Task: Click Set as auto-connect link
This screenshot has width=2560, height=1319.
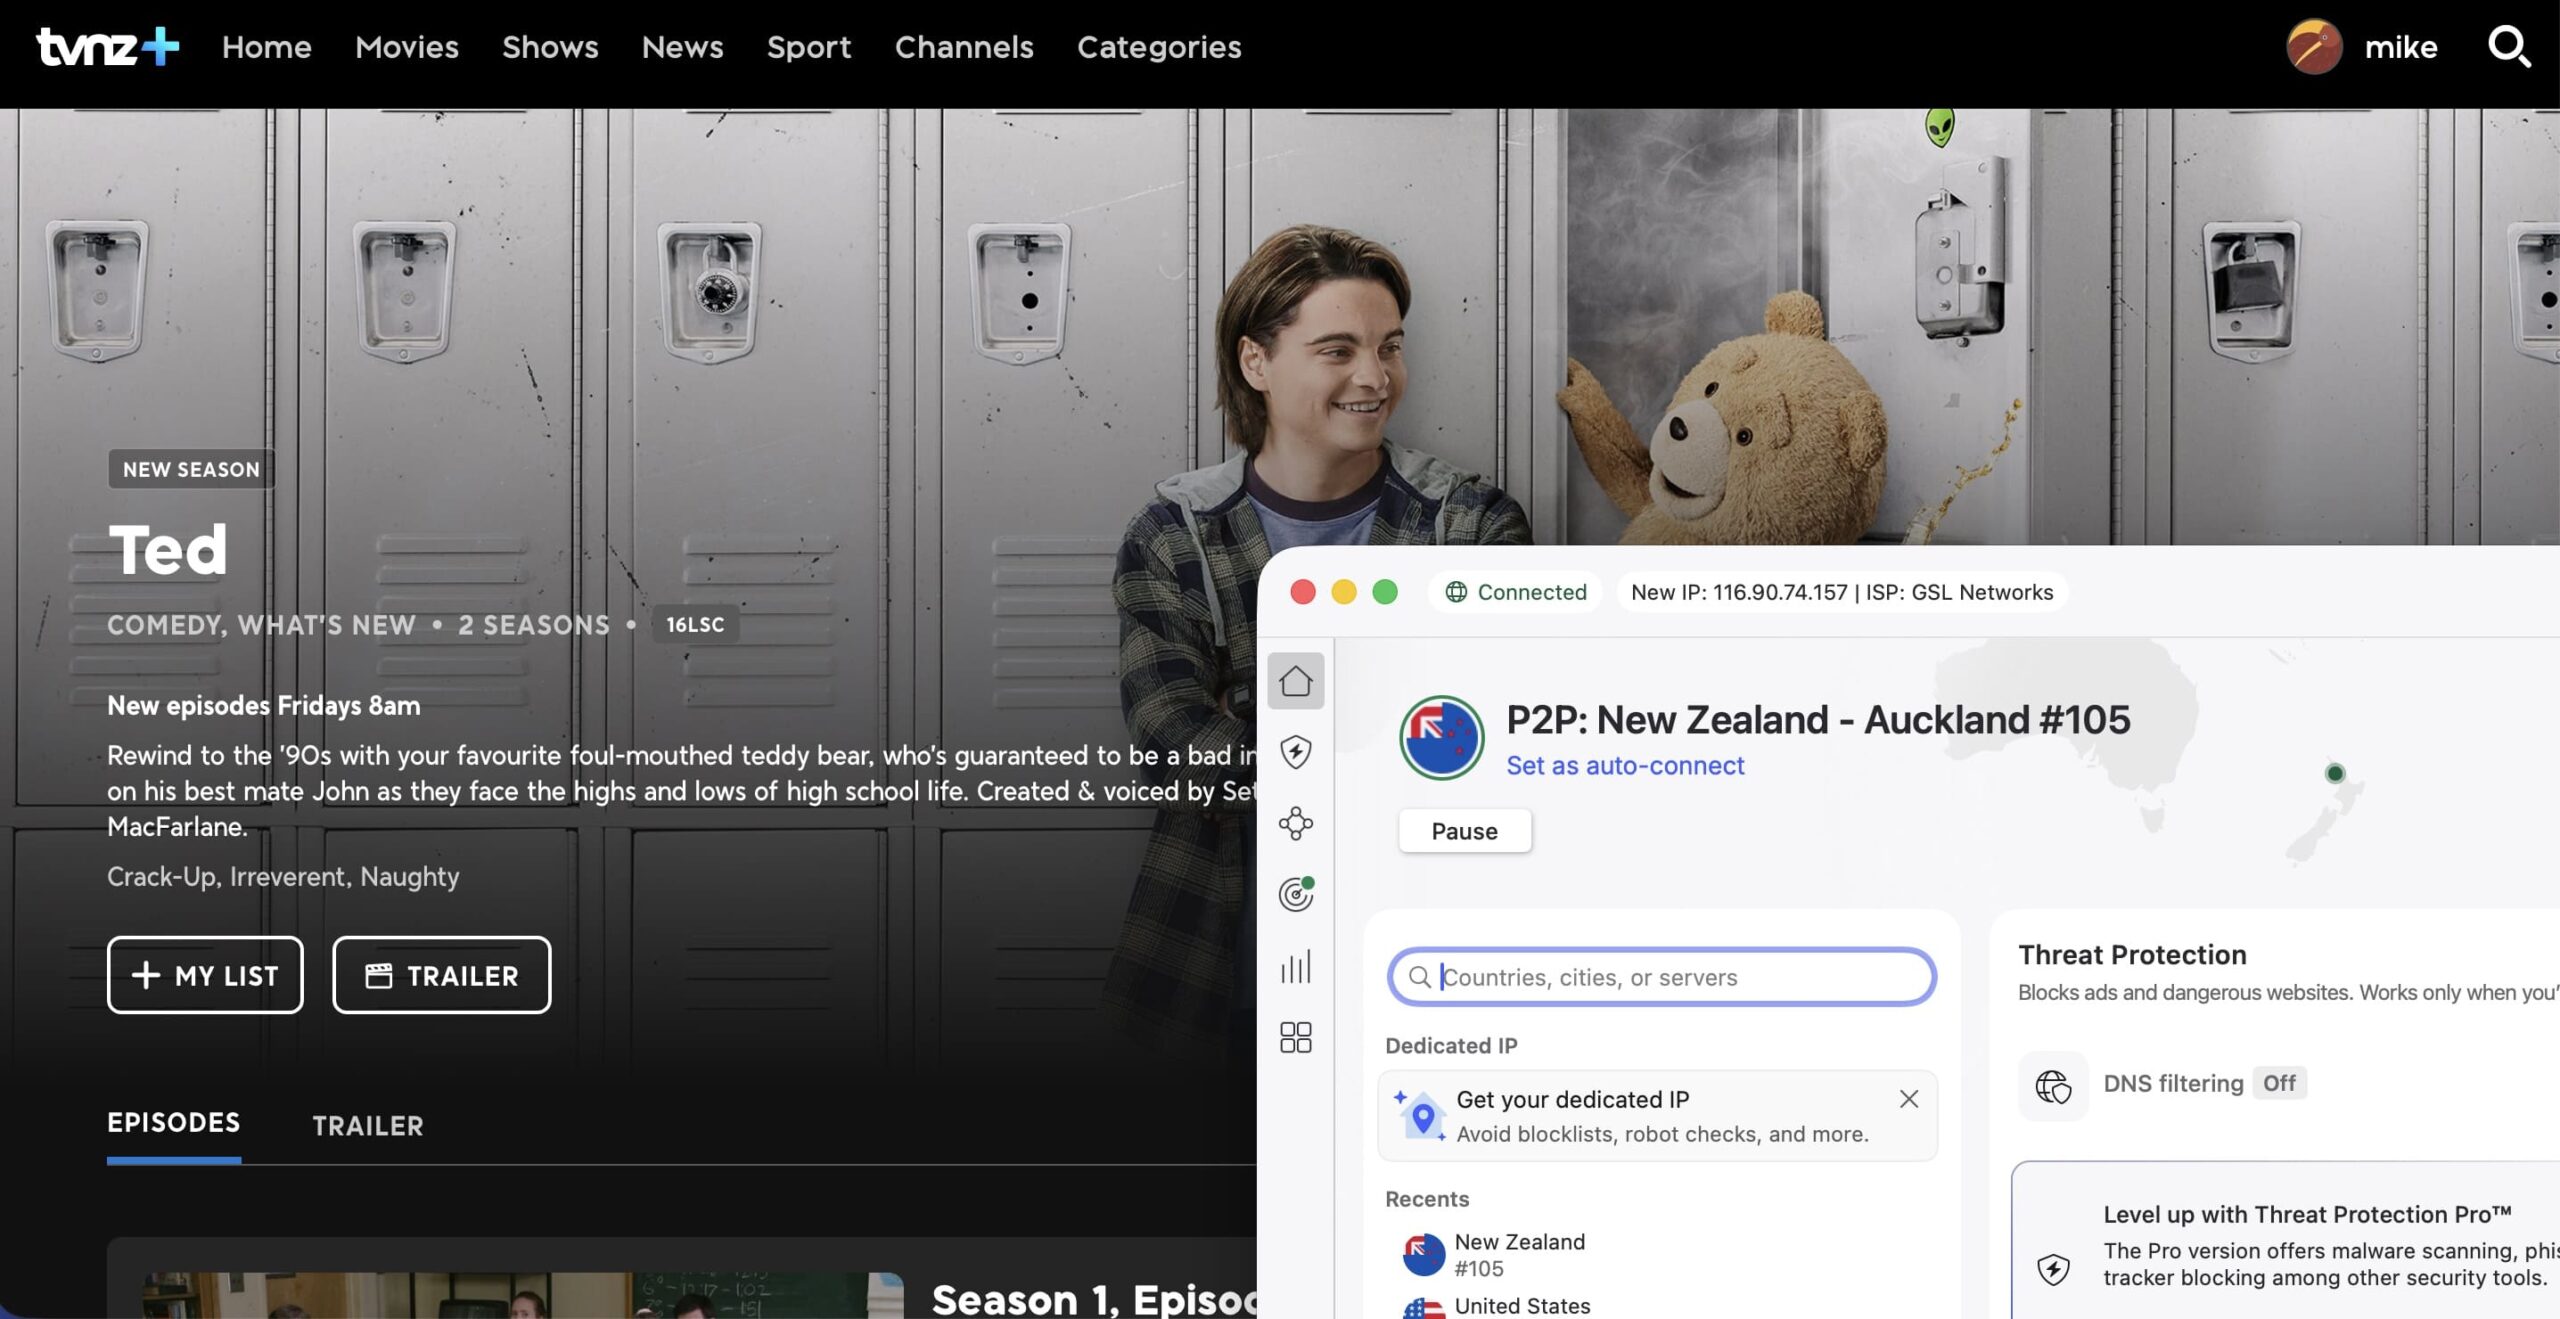Action: pyautogui.click(x=1624, y=765)
